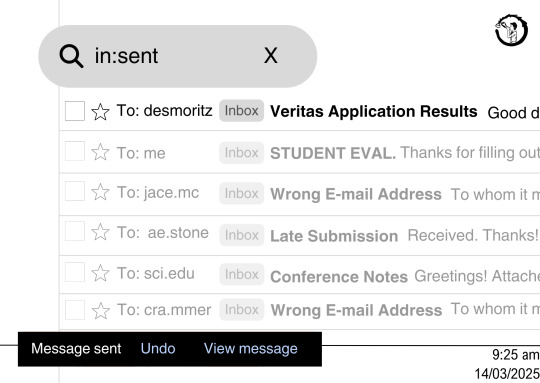The height and width of the screenshot is (383, 540).
Task: Undo the sent message
Action: coord(158,349)
